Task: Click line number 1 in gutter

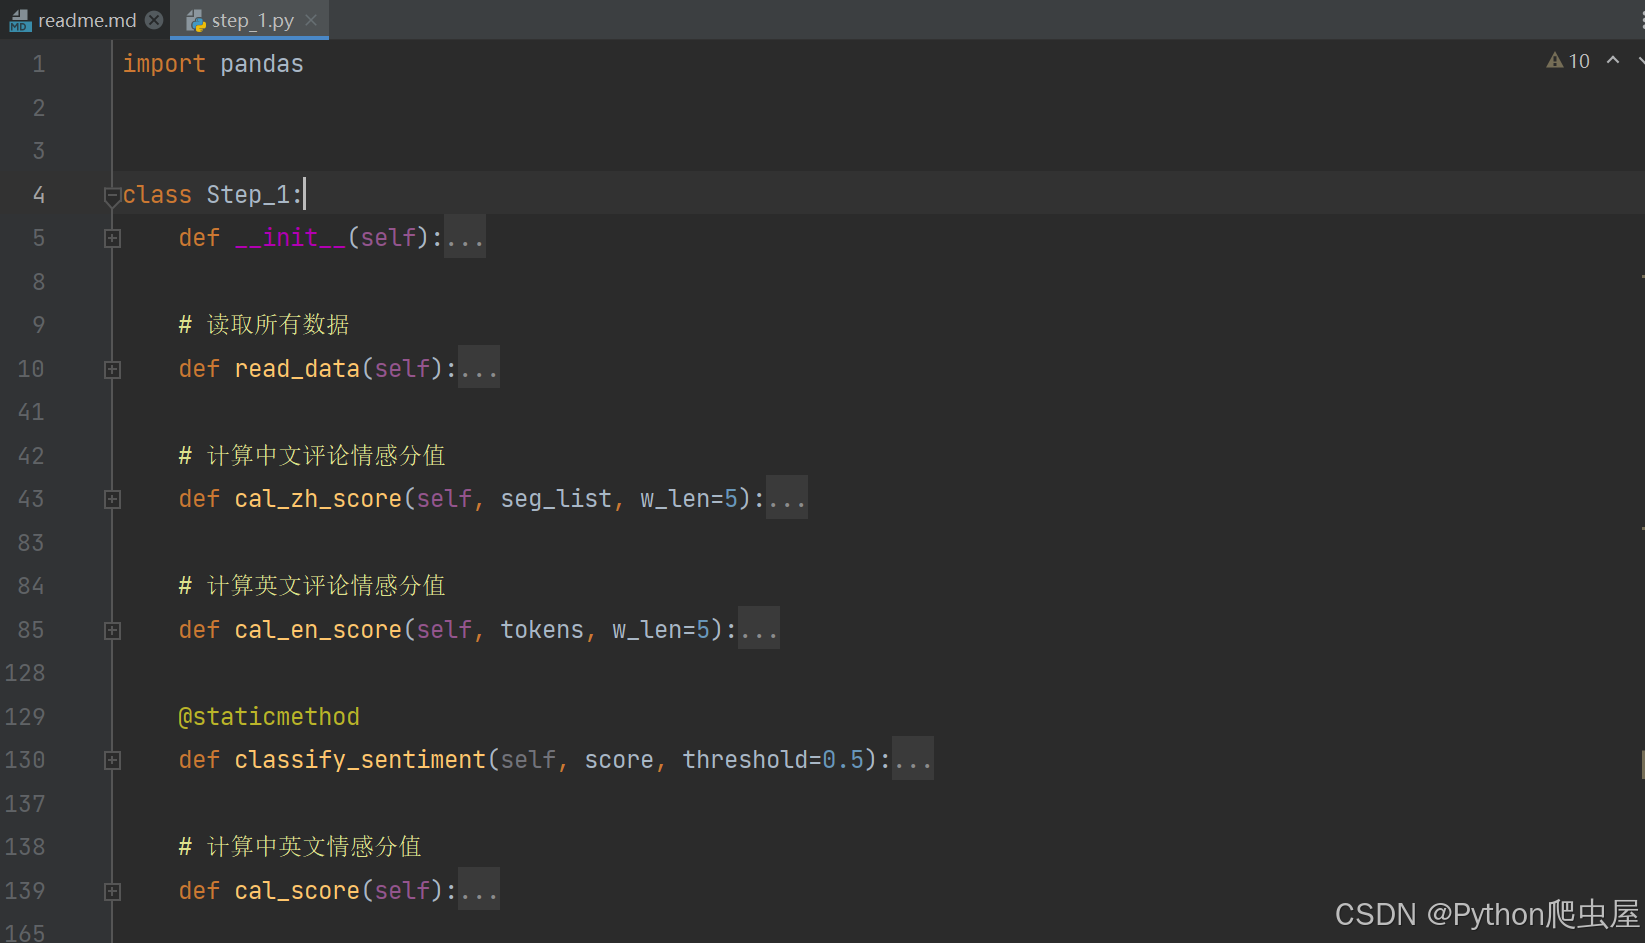Action: tap(38, 64)
